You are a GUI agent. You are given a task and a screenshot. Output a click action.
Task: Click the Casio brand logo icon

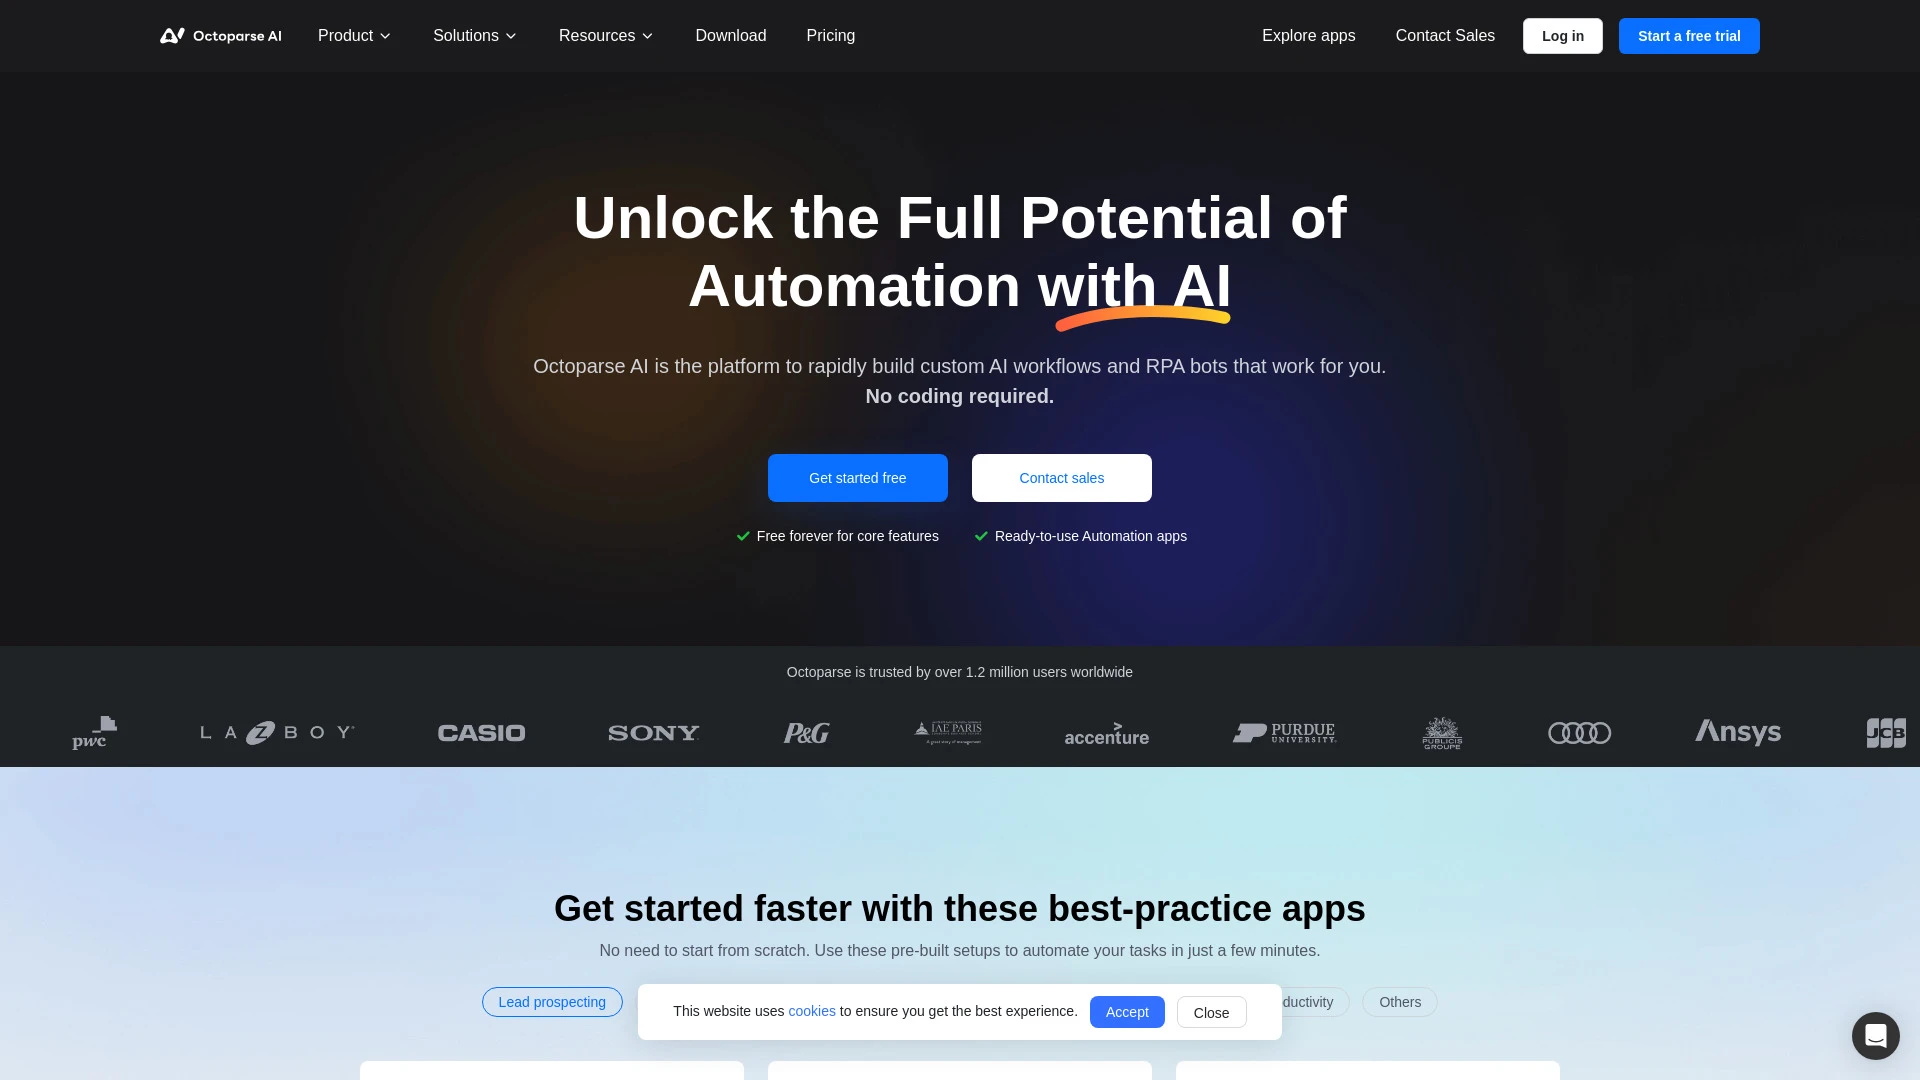[481, 732]
